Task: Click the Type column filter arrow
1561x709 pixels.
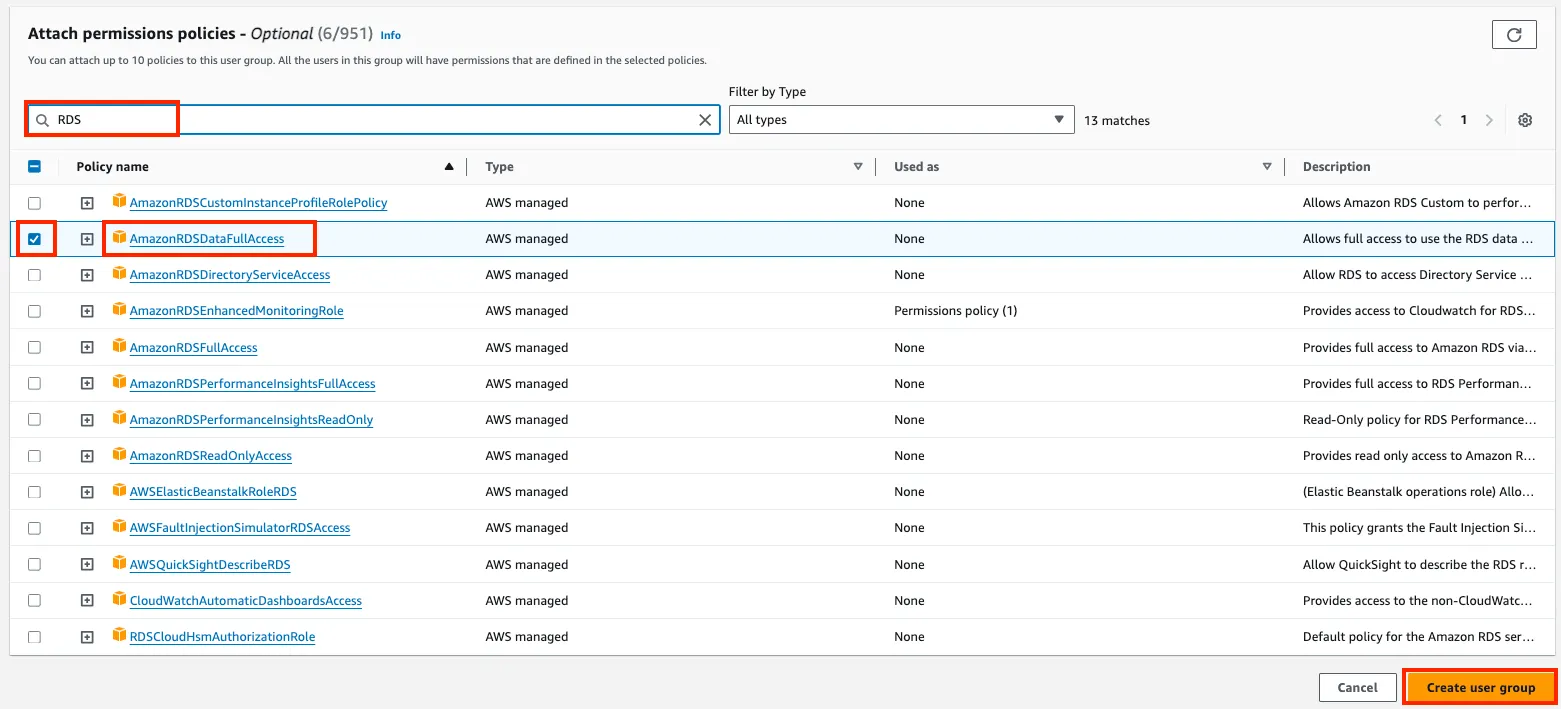Action: tap(858, 167)
